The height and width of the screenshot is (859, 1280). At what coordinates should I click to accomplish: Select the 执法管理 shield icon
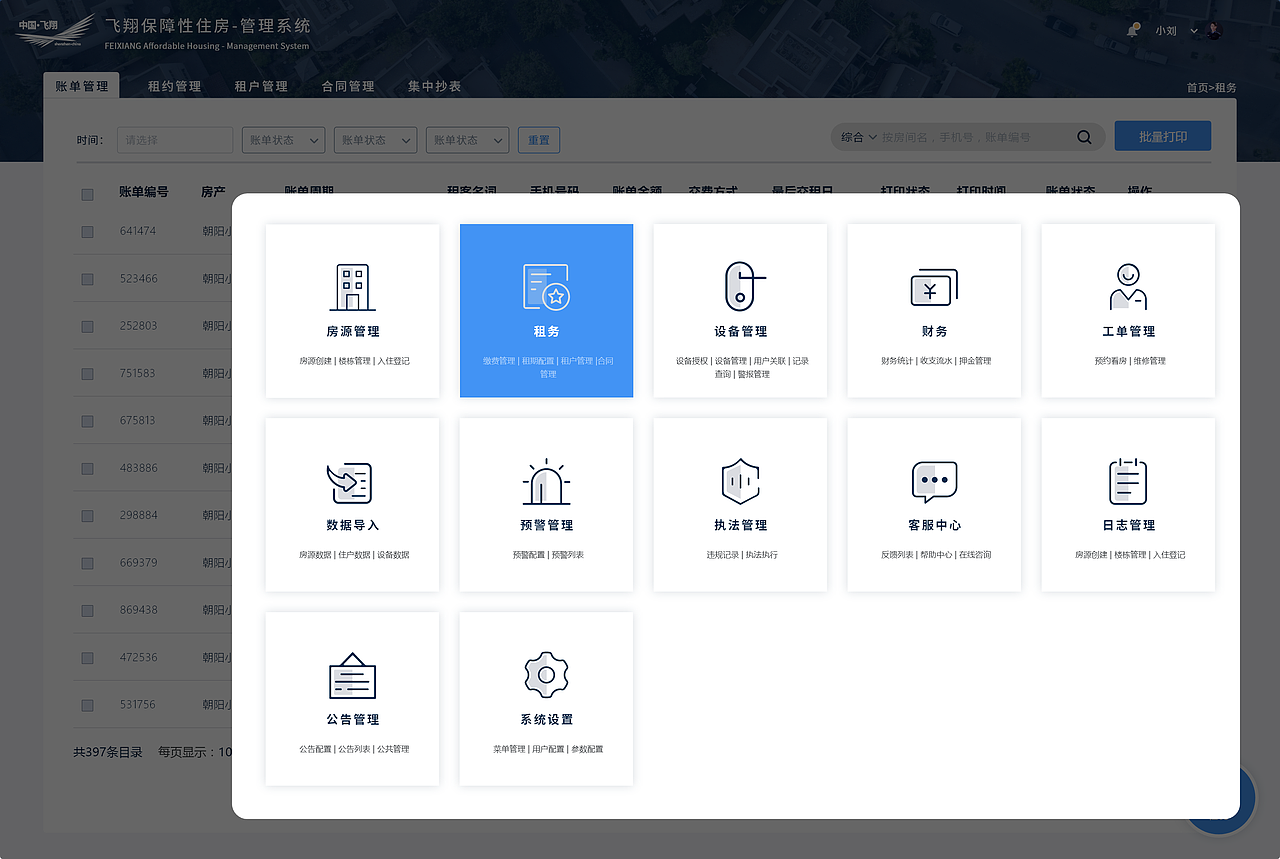[x=740, y=482]
